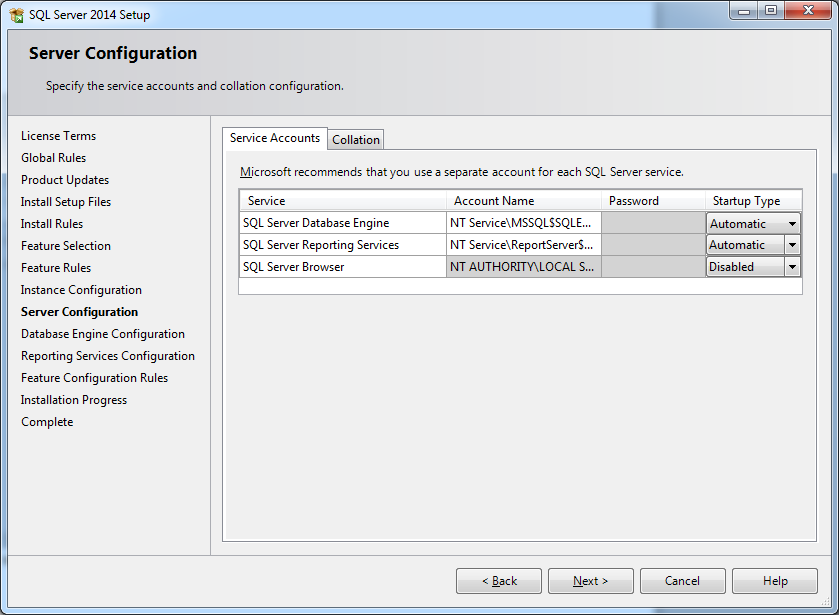Close the SQL Server 2014 Setup window

coord(809,11)
